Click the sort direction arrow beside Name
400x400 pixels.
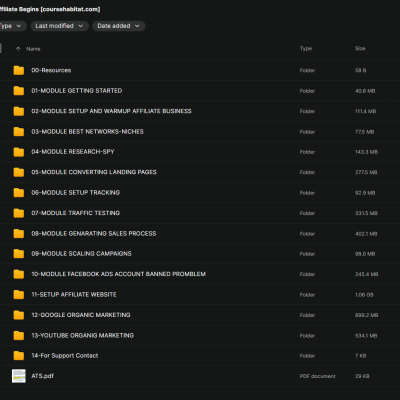tap(18, 49)
